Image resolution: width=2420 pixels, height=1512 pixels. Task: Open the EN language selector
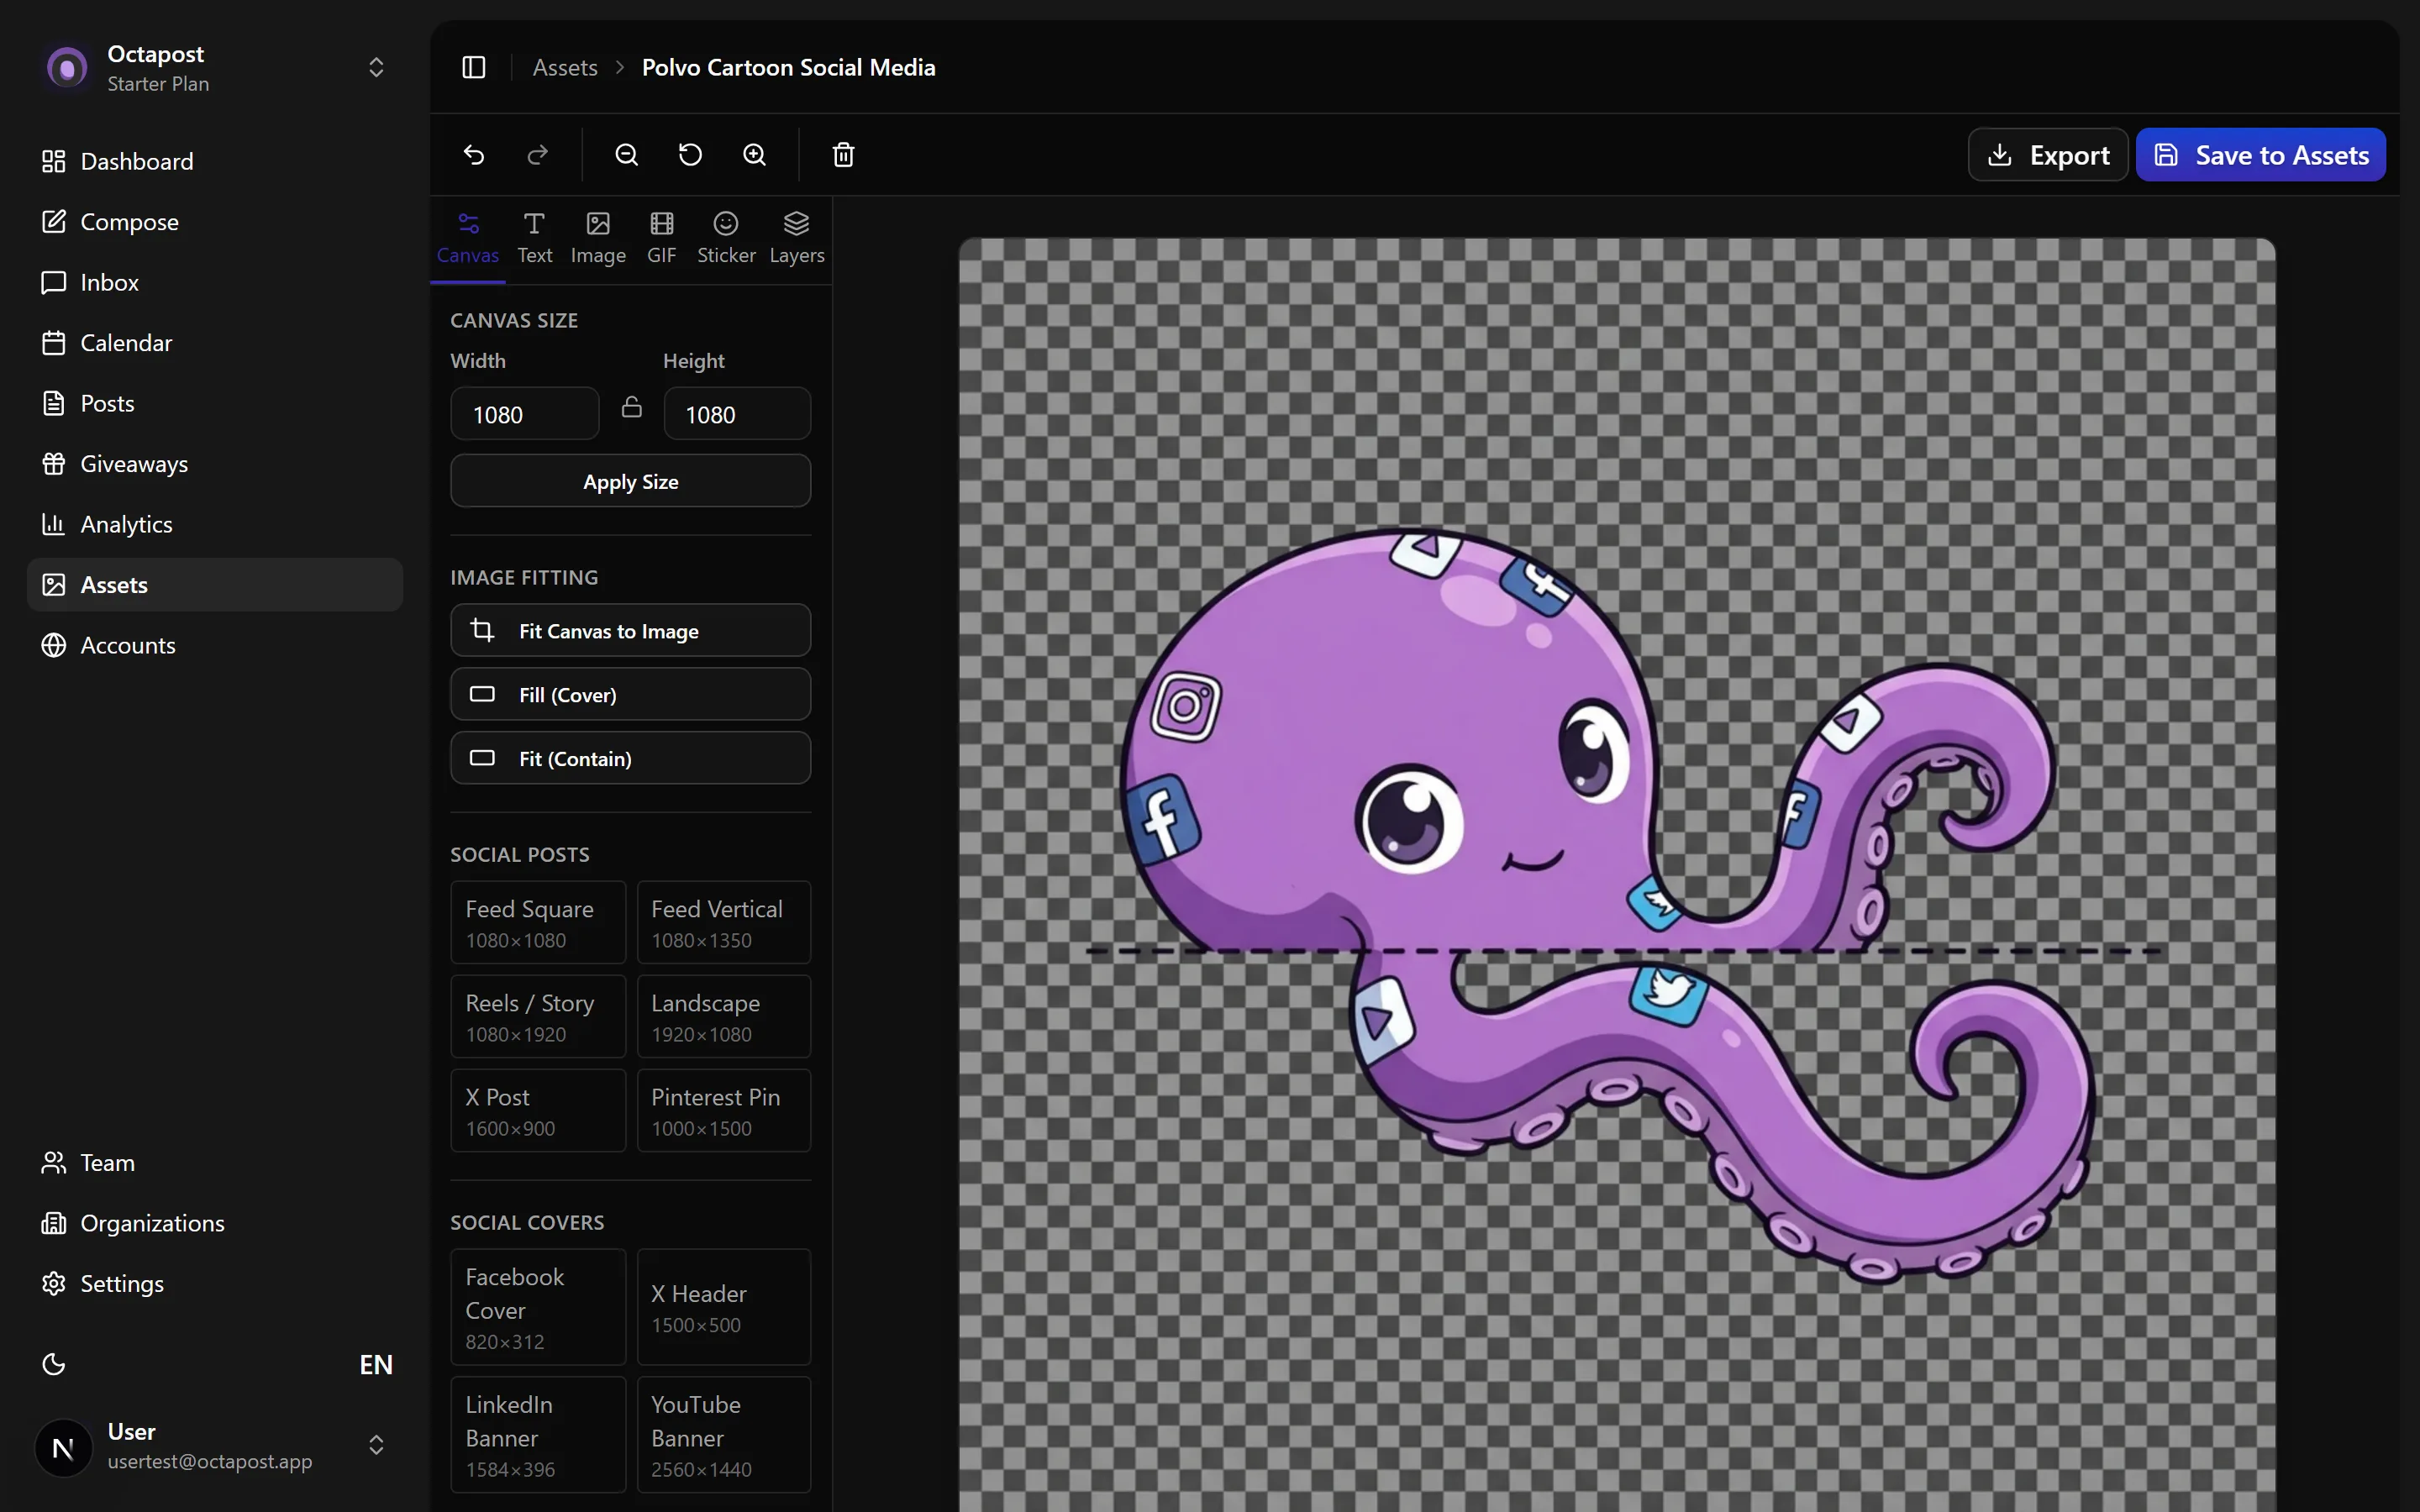(376, 1365)
